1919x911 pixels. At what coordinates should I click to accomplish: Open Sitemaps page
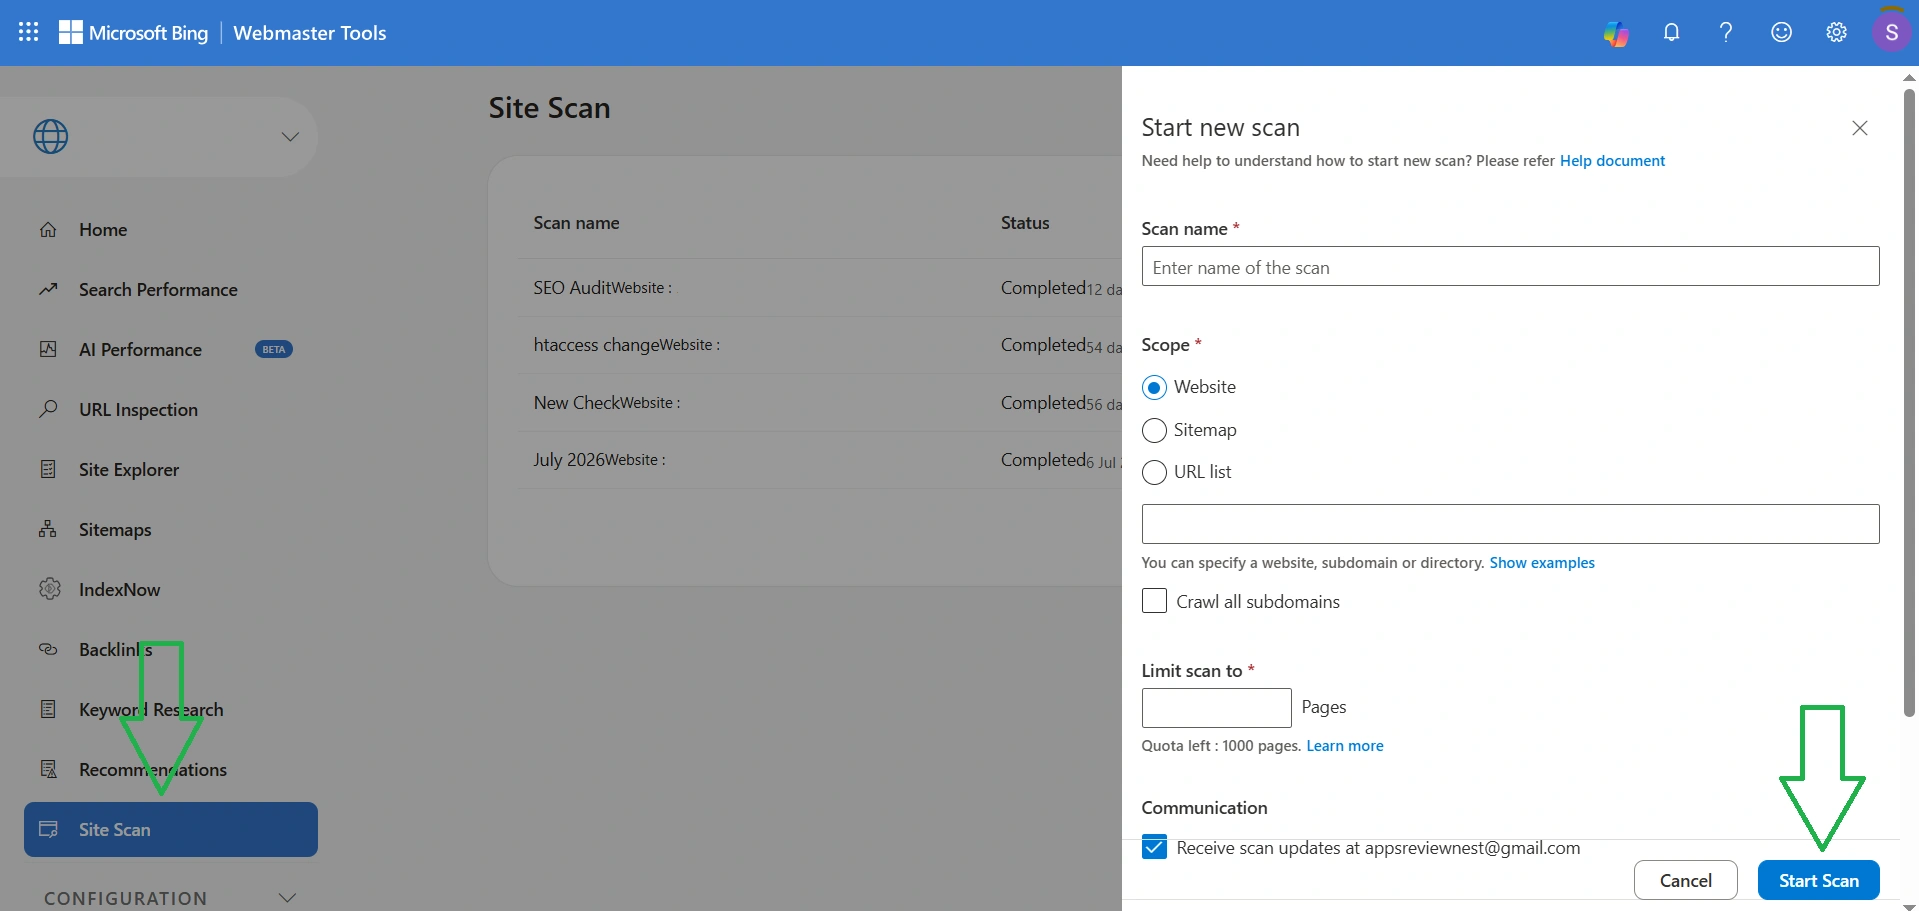click(x=115, y=530)
